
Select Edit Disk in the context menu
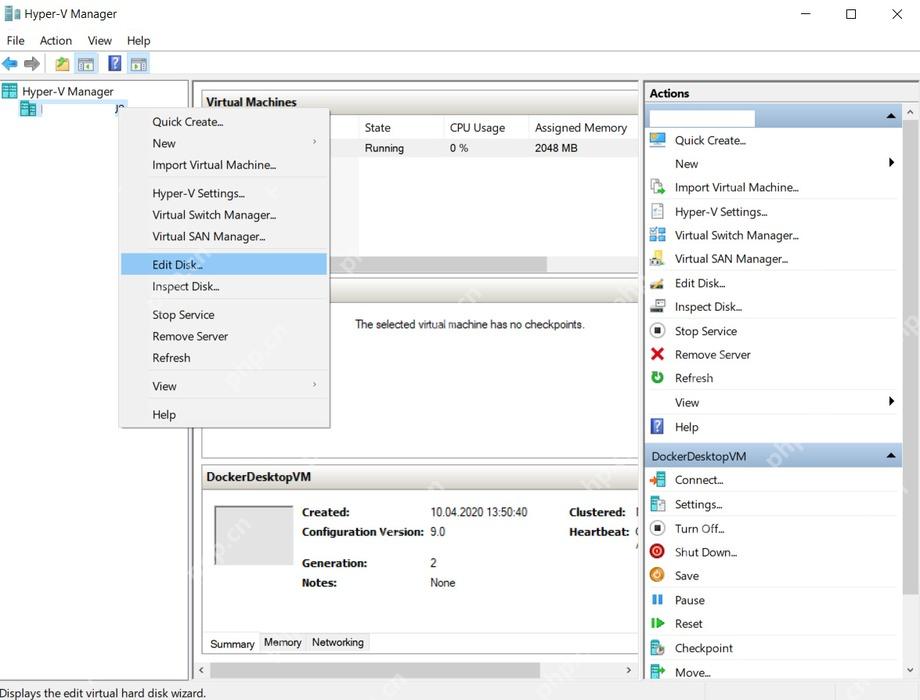(x=224, y=264)
